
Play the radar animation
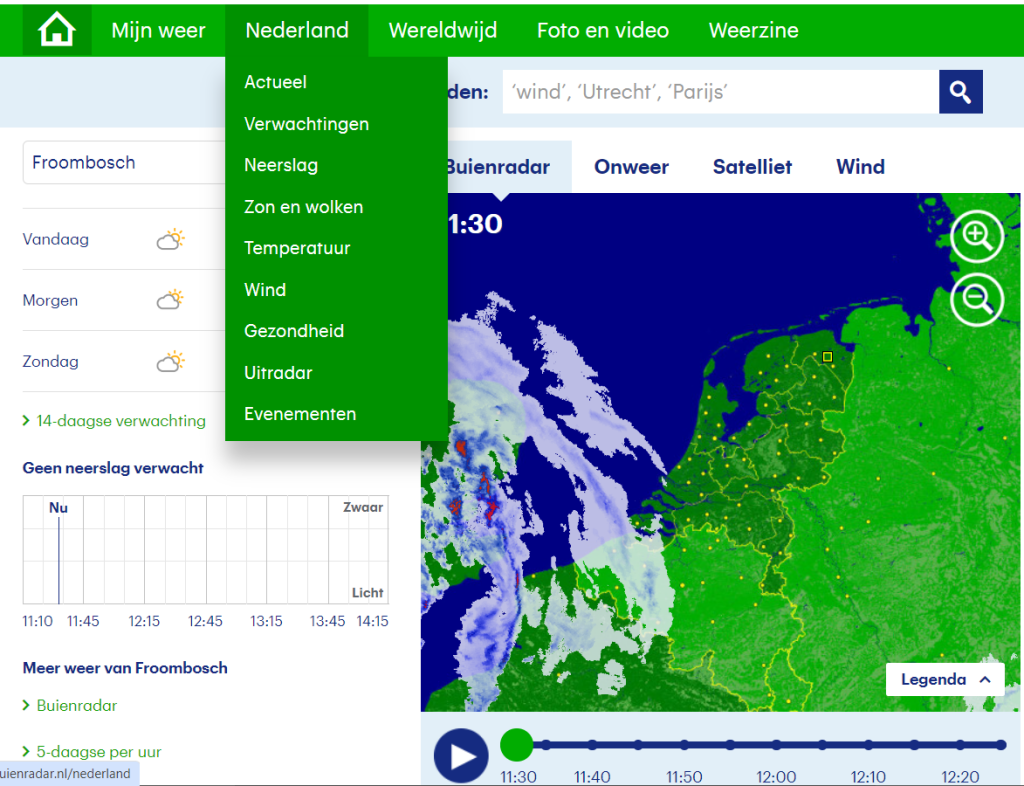click(461, 756)
